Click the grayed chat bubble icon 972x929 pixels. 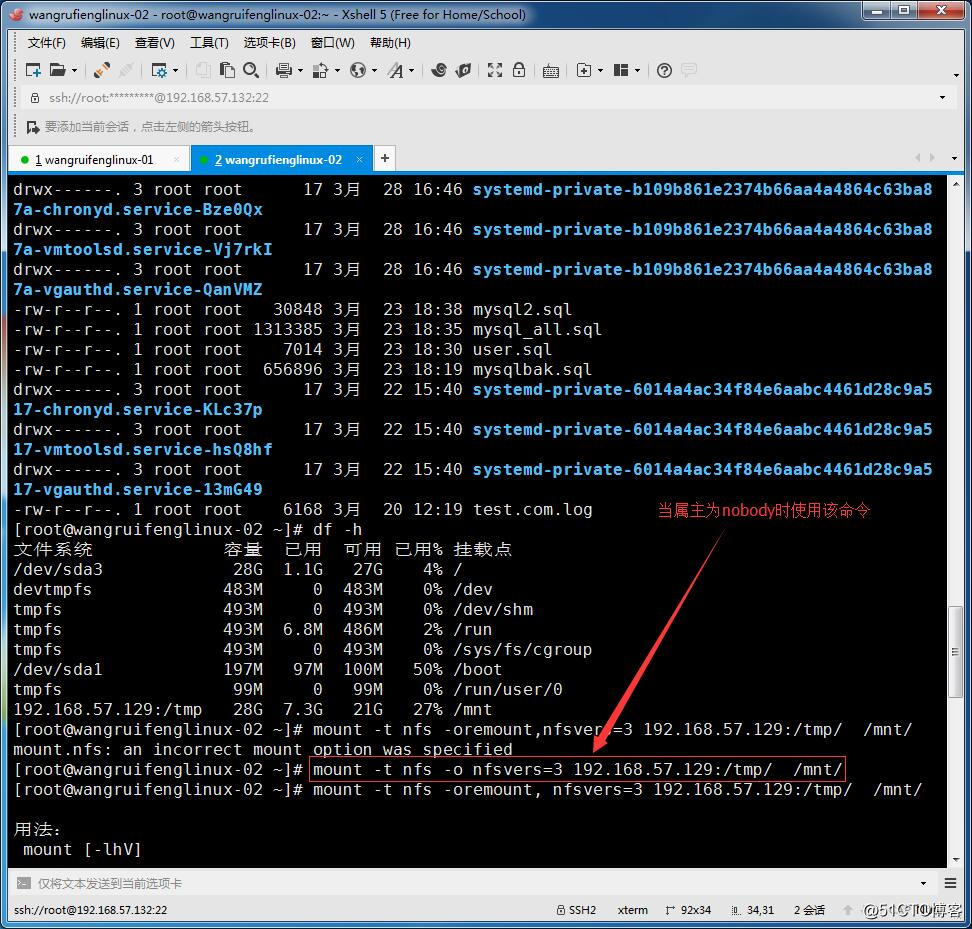tap(688, 70)
